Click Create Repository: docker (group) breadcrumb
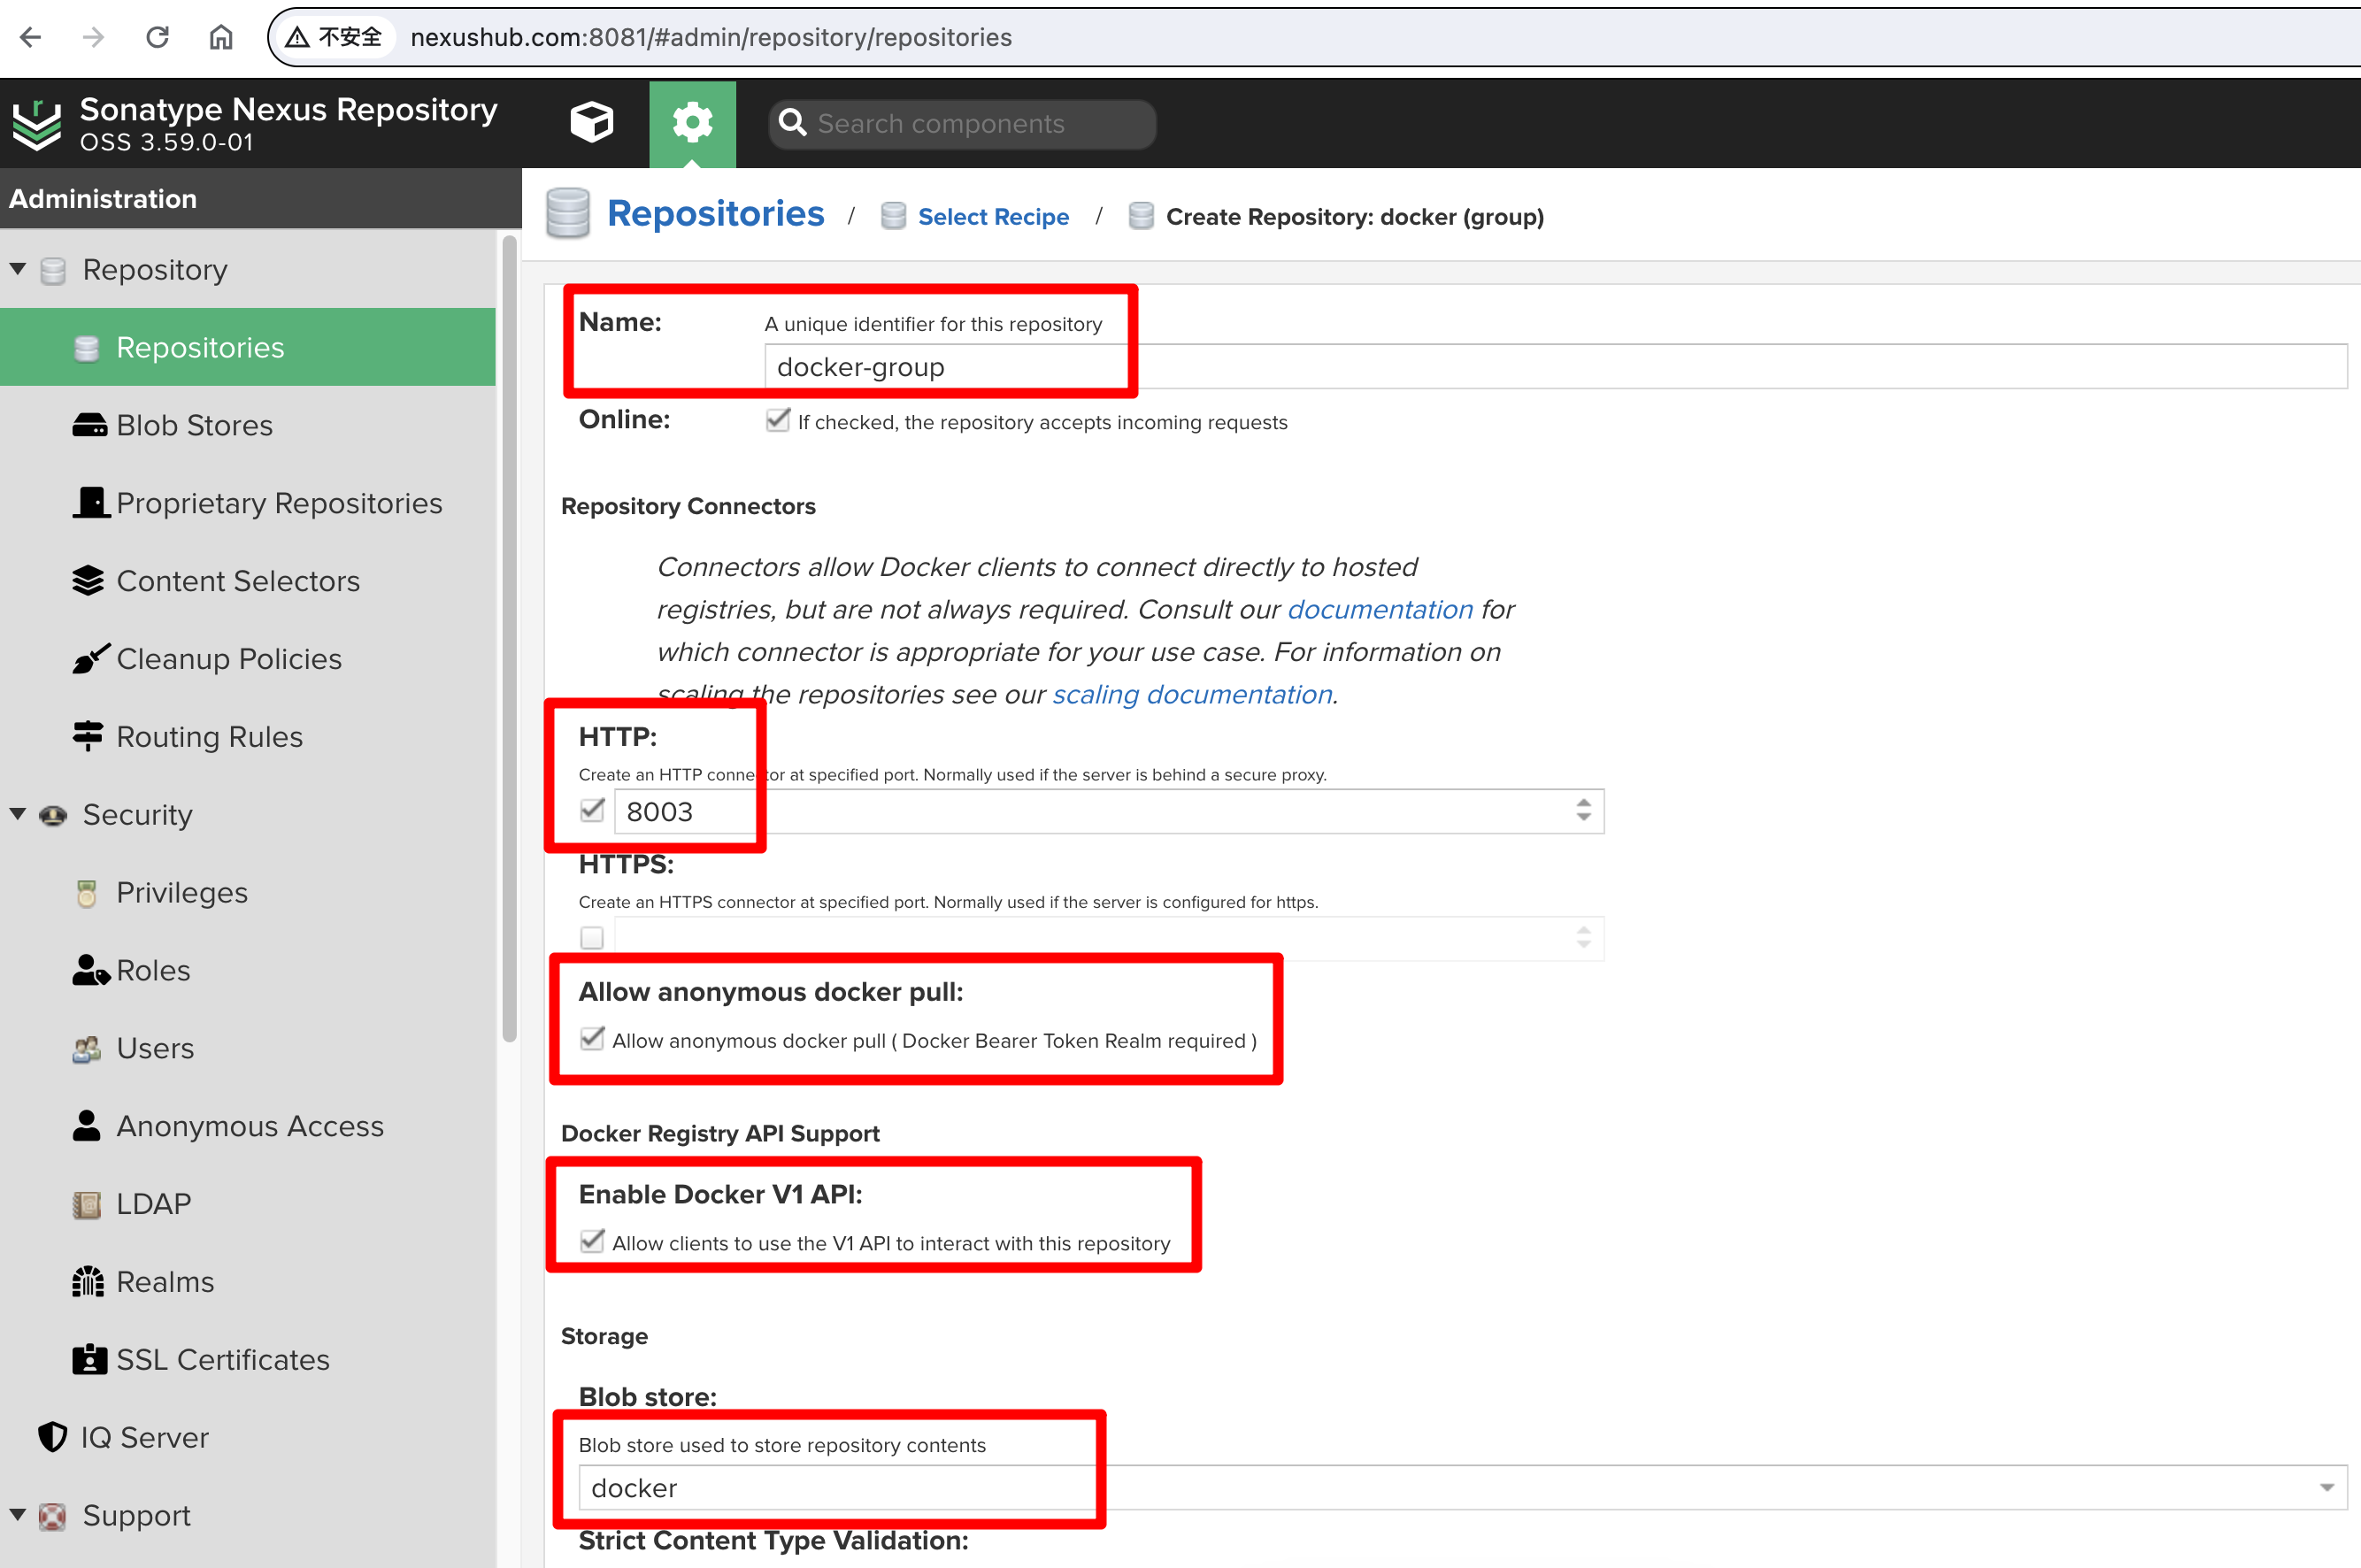The height and width of the screenshot is (1568, 2361). point(1355,217)
